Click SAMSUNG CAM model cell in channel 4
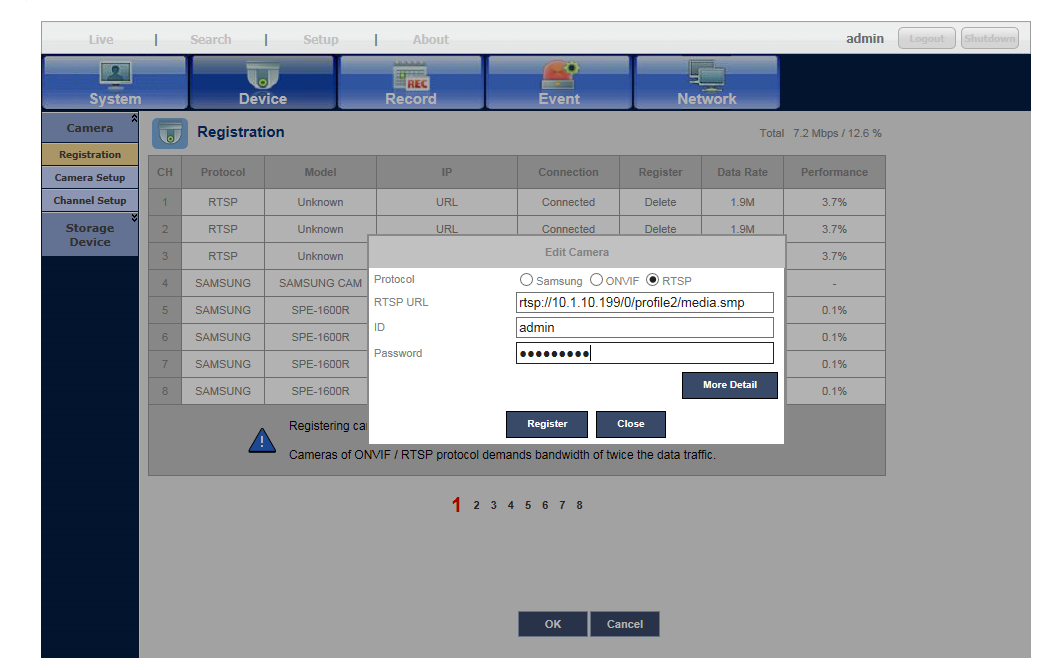 321,283
